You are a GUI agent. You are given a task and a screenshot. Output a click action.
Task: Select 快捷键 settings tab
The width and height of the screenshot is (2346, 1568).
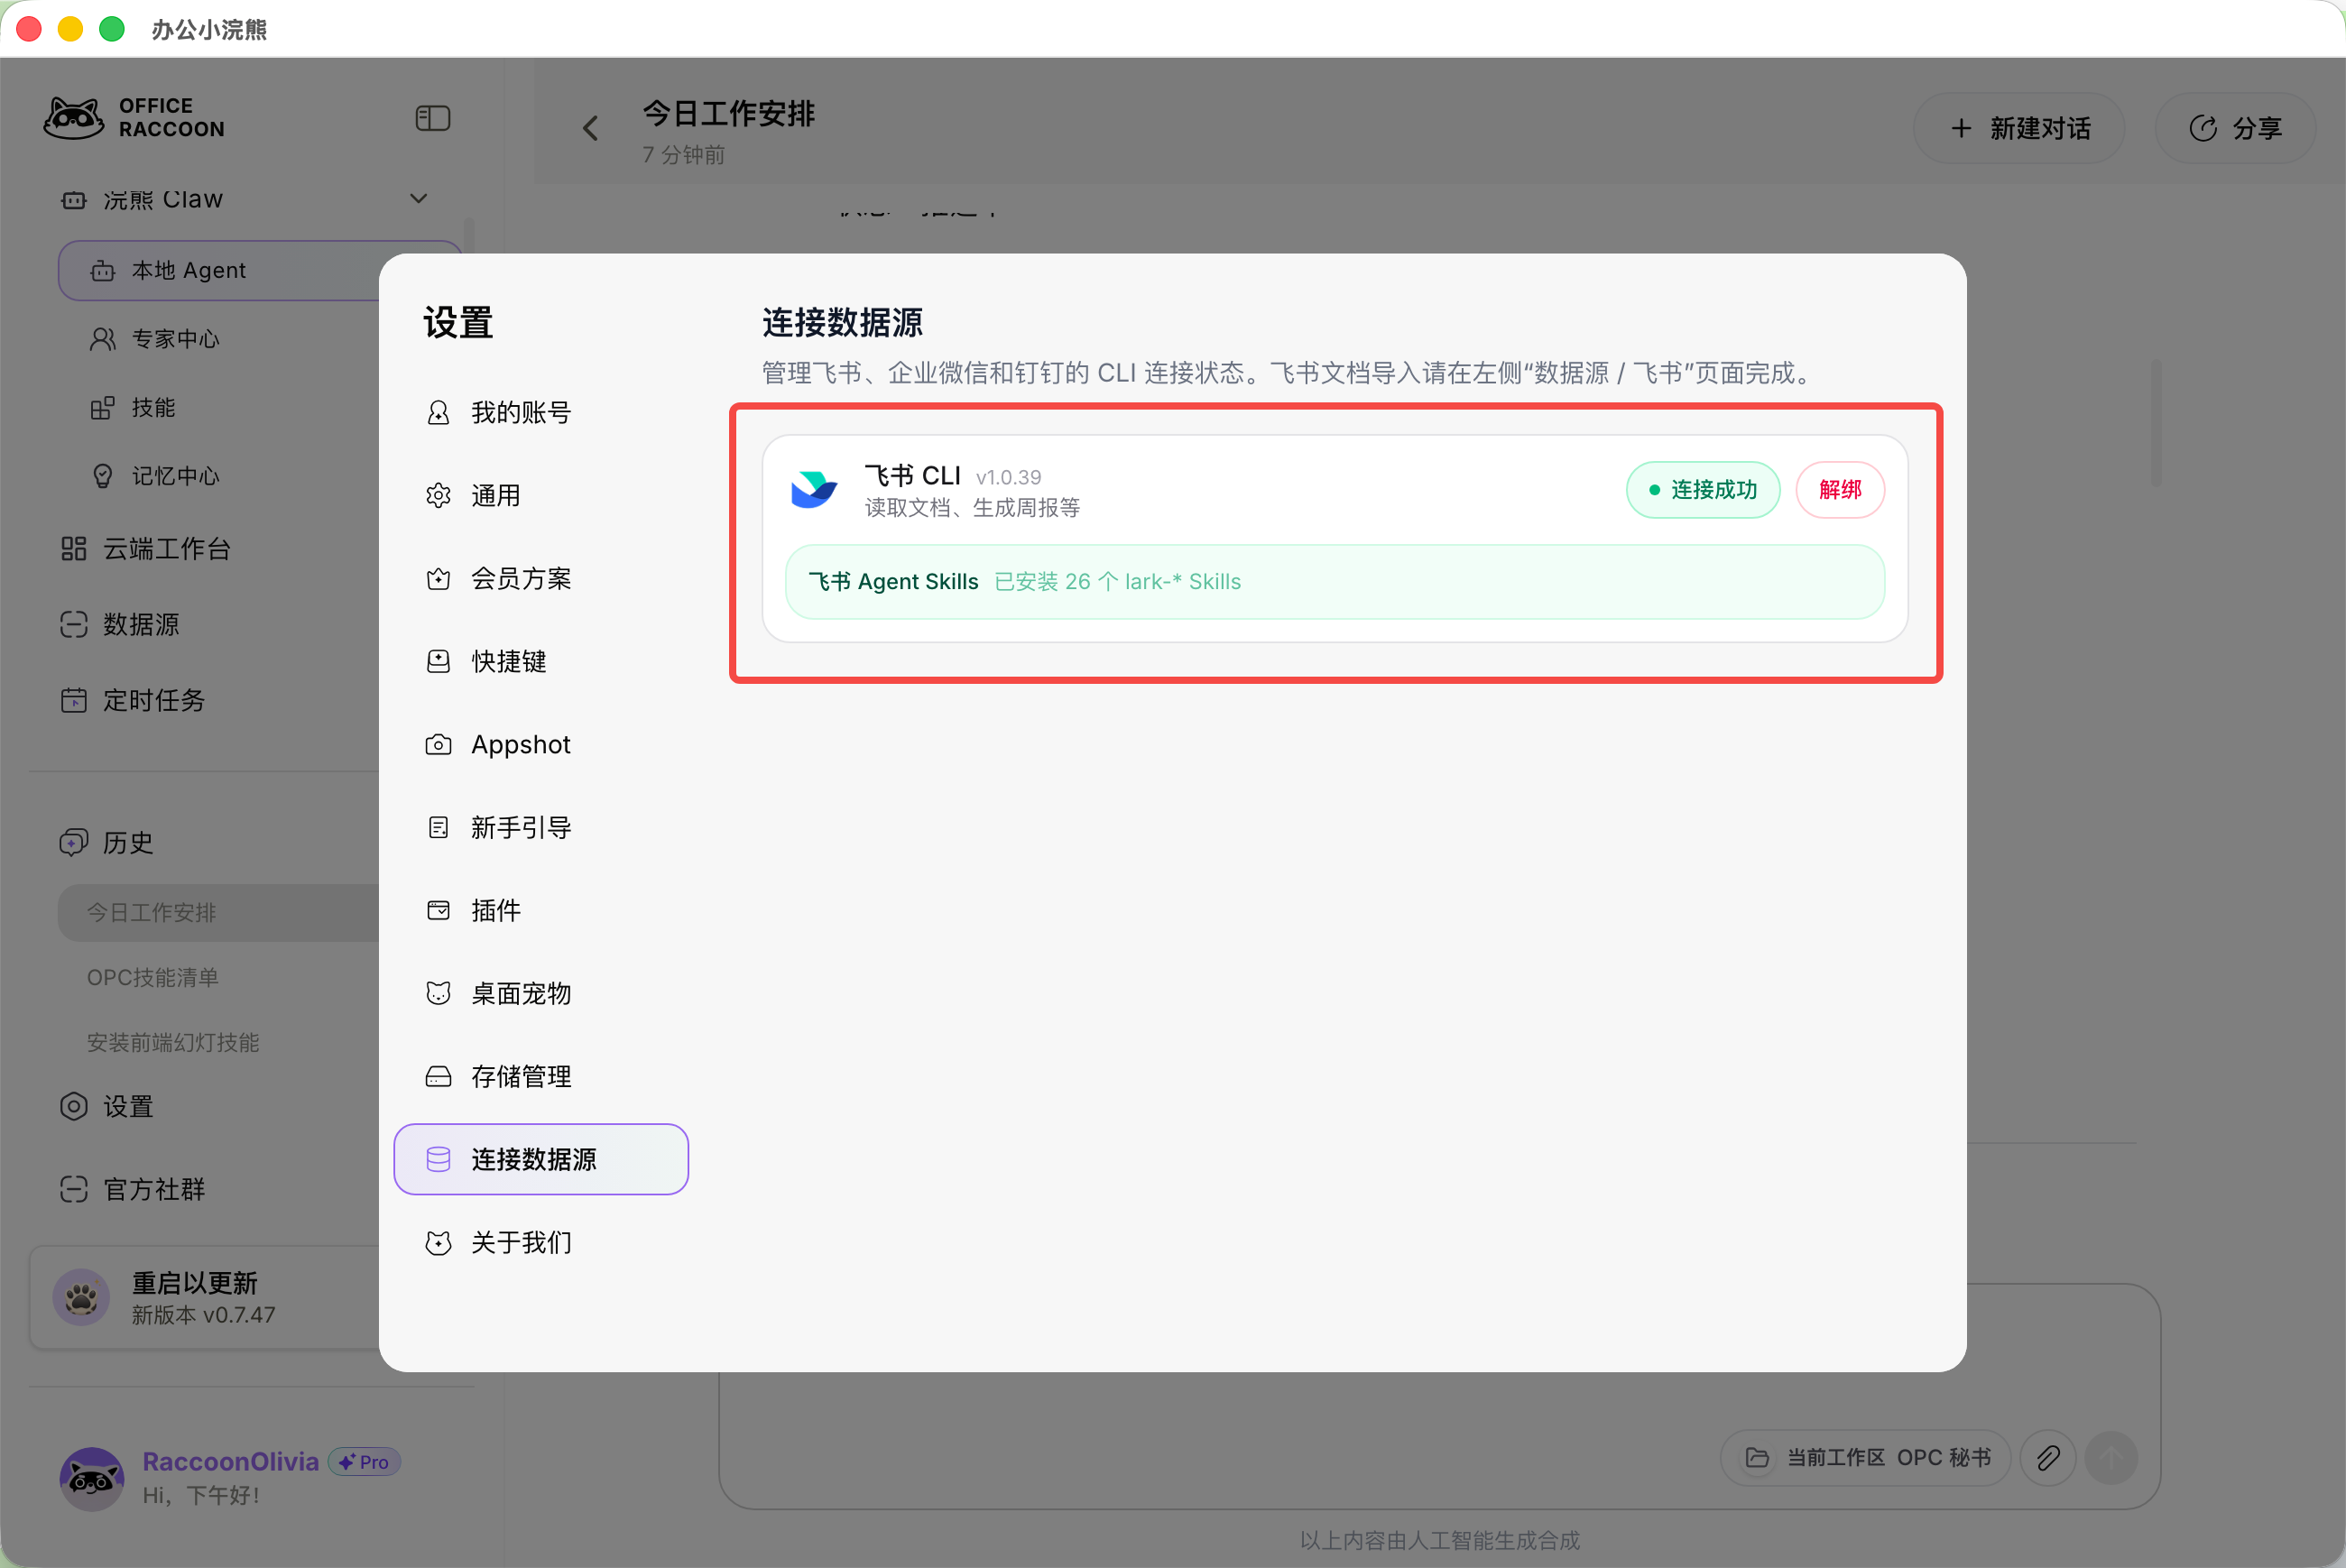coord(541,661)
